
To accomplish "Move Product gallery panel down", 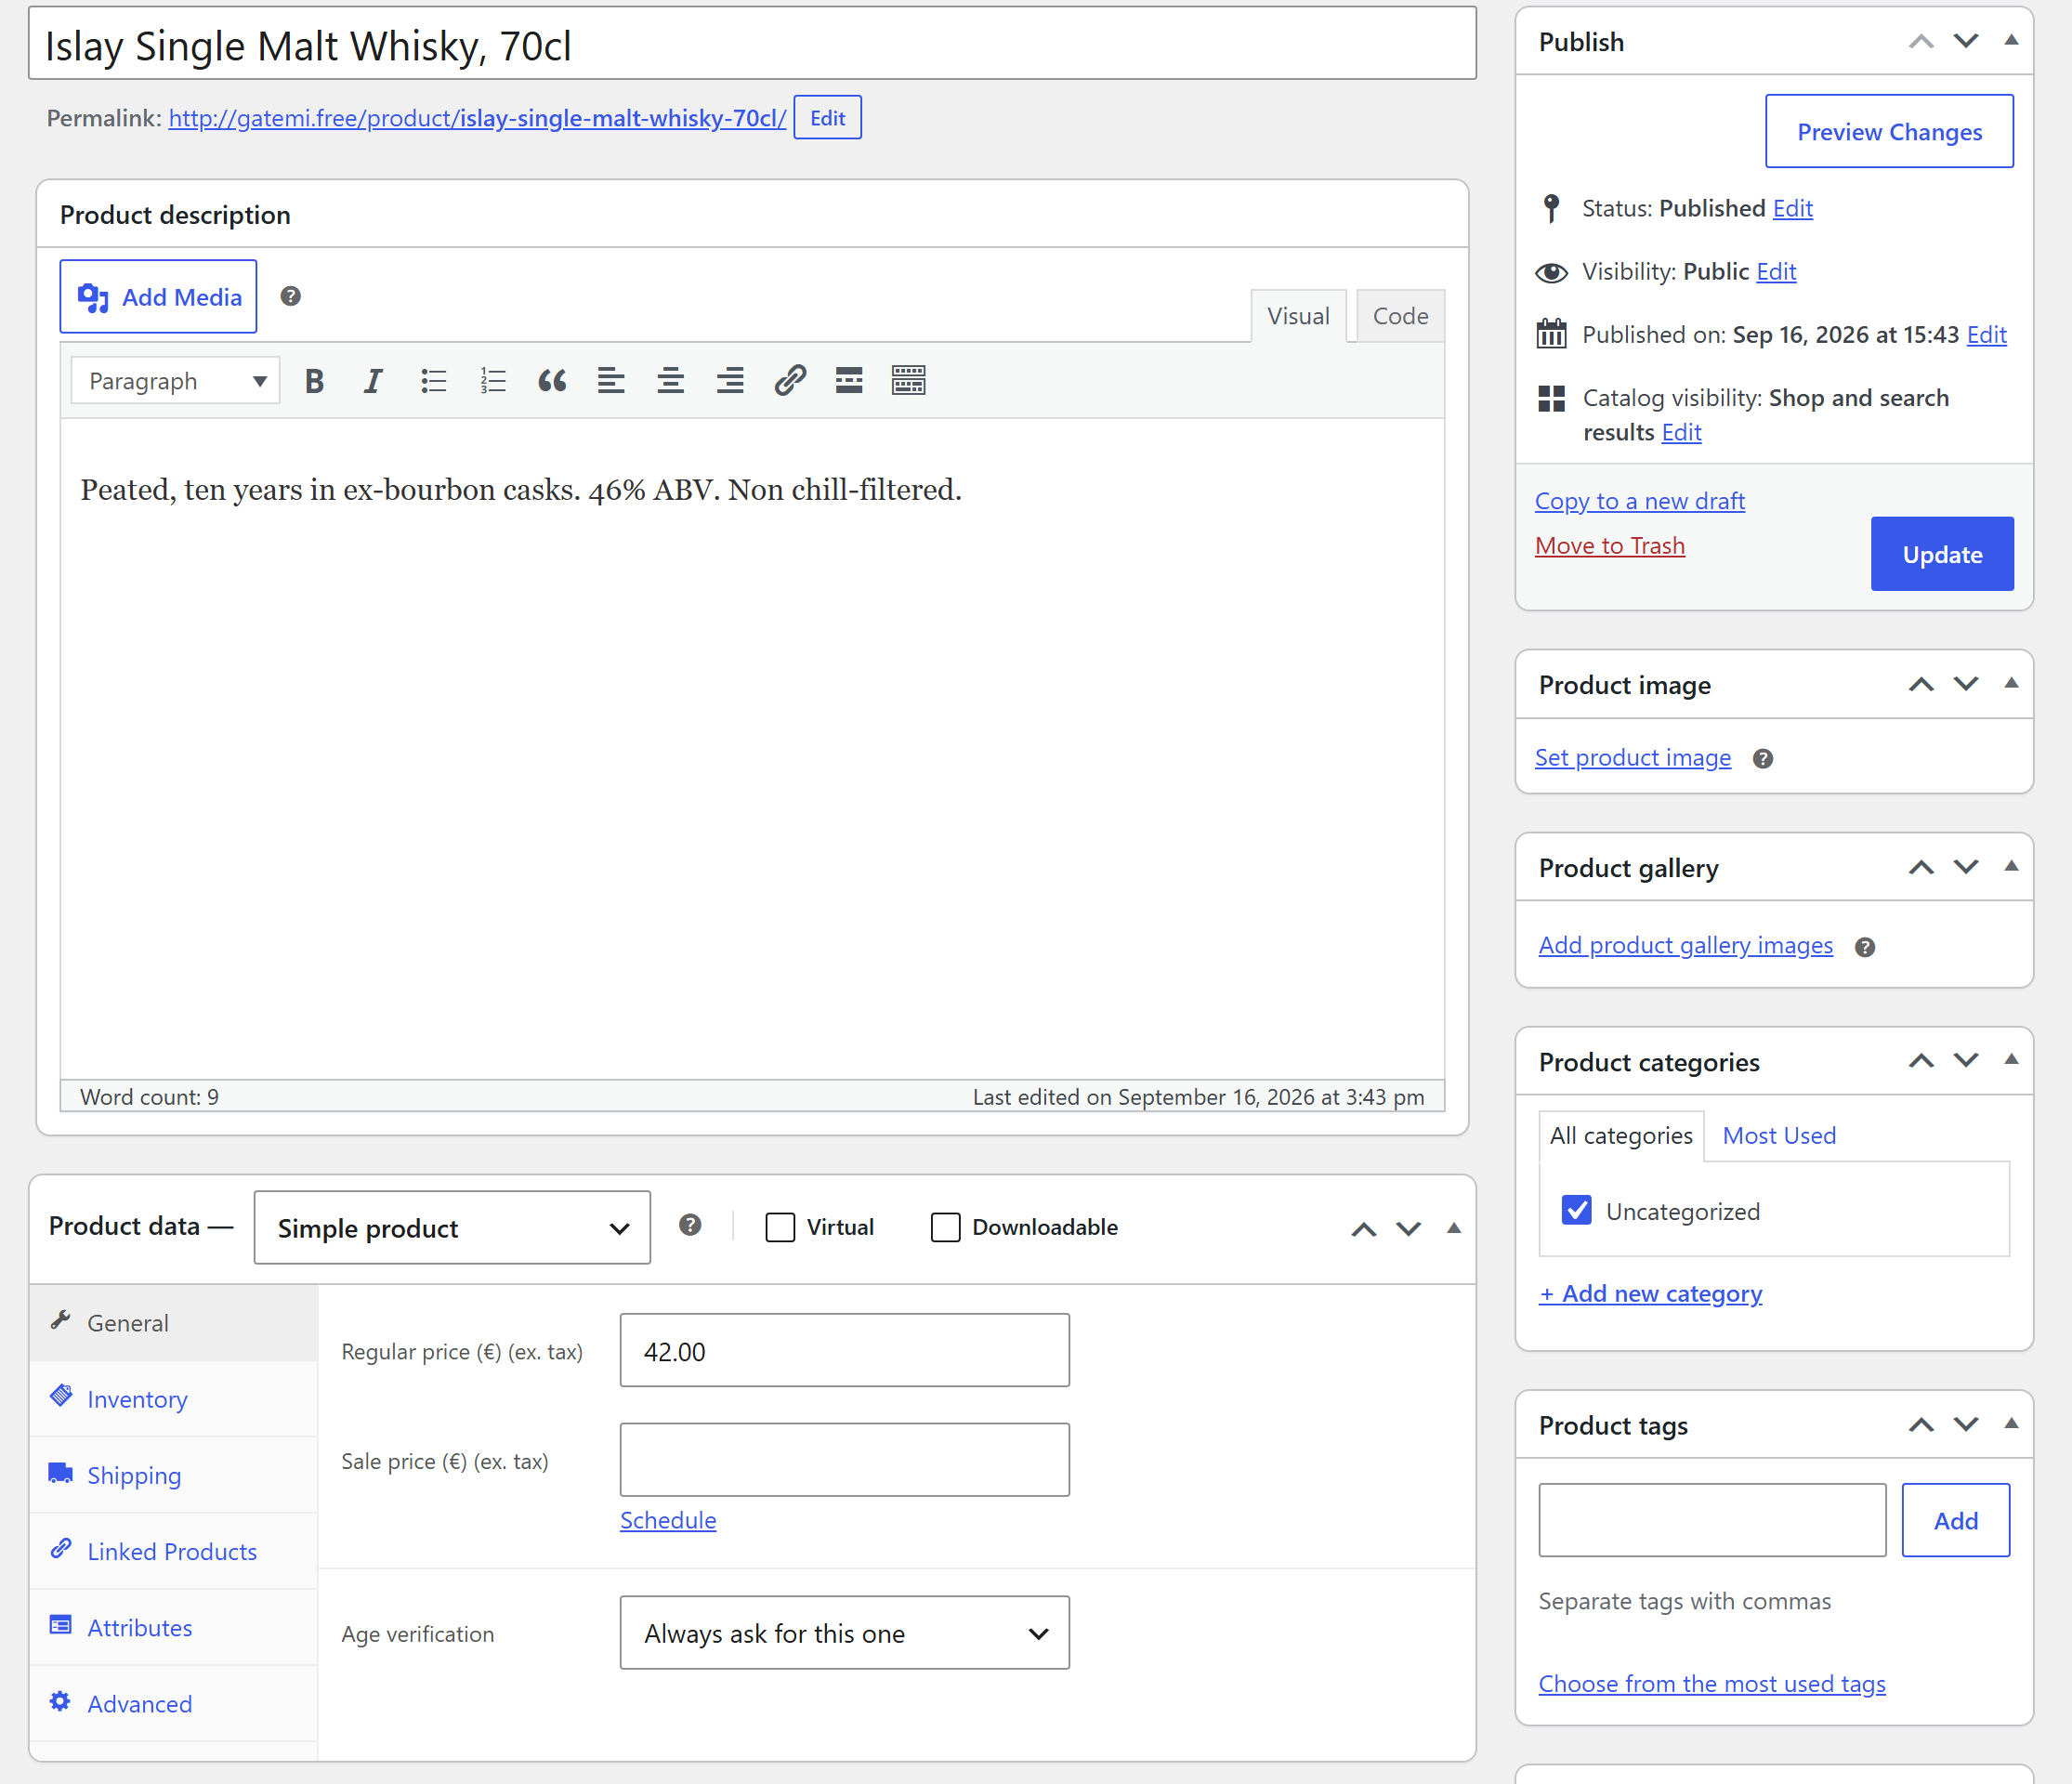I will click(x=1966, y=868).
